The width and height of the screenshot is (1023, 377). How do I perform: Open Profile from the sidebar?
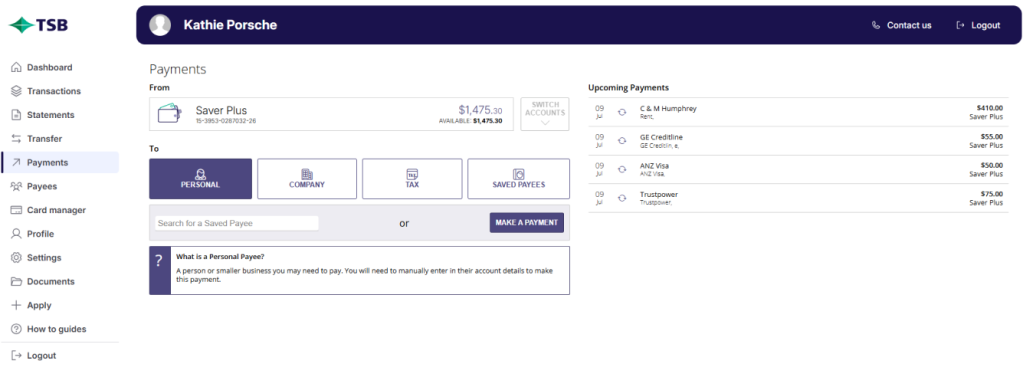60,234
